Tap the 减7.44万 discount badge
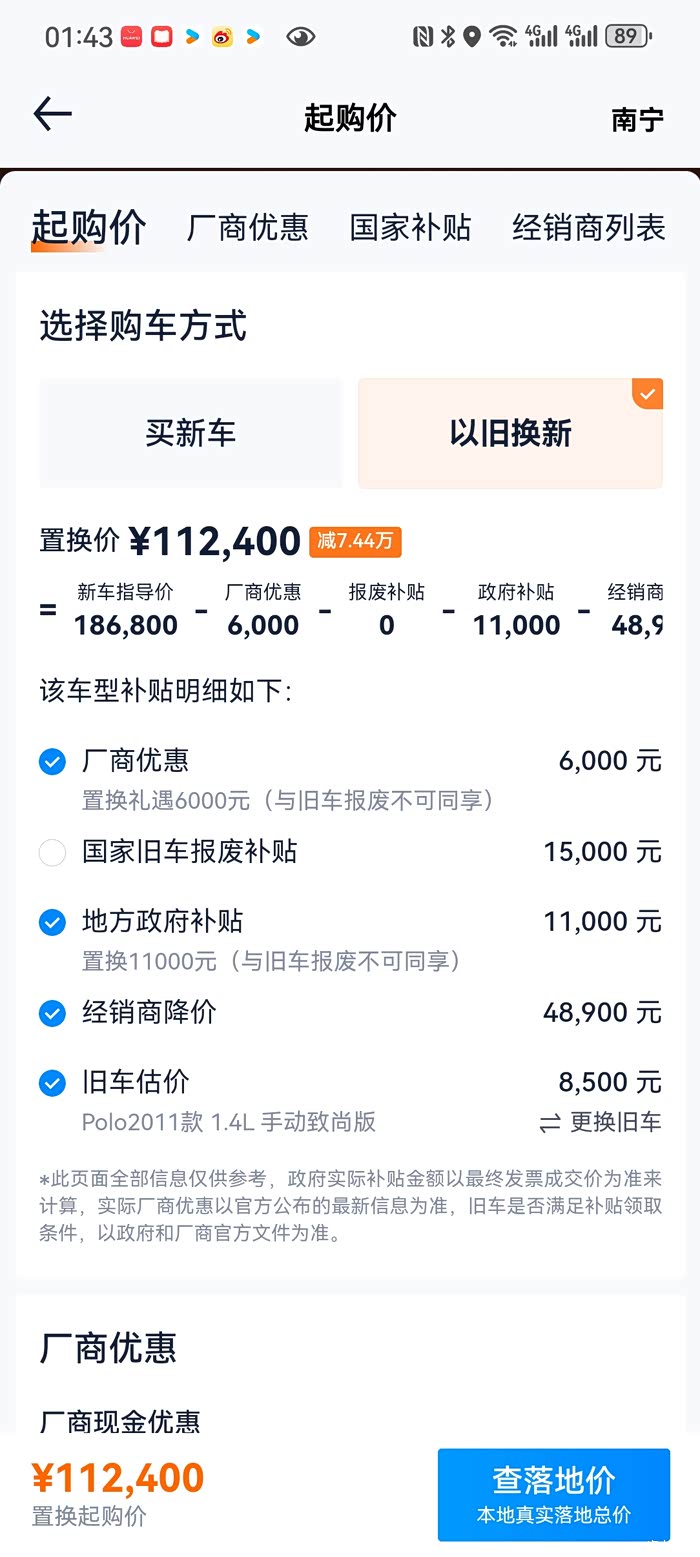 click(x=355, y=542)
